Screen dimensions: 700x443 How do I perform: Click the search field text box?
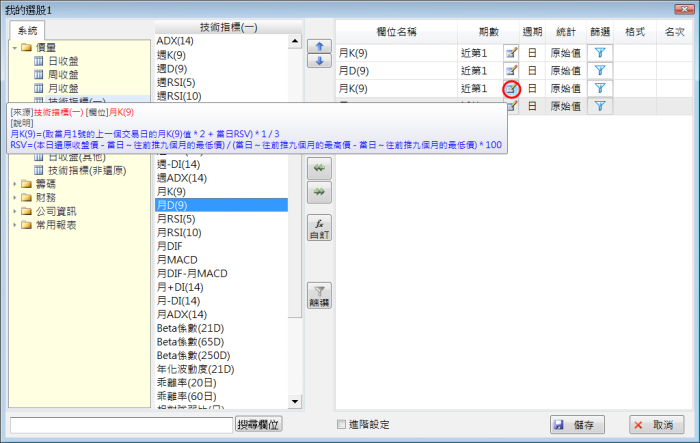(x=121, y=425)
